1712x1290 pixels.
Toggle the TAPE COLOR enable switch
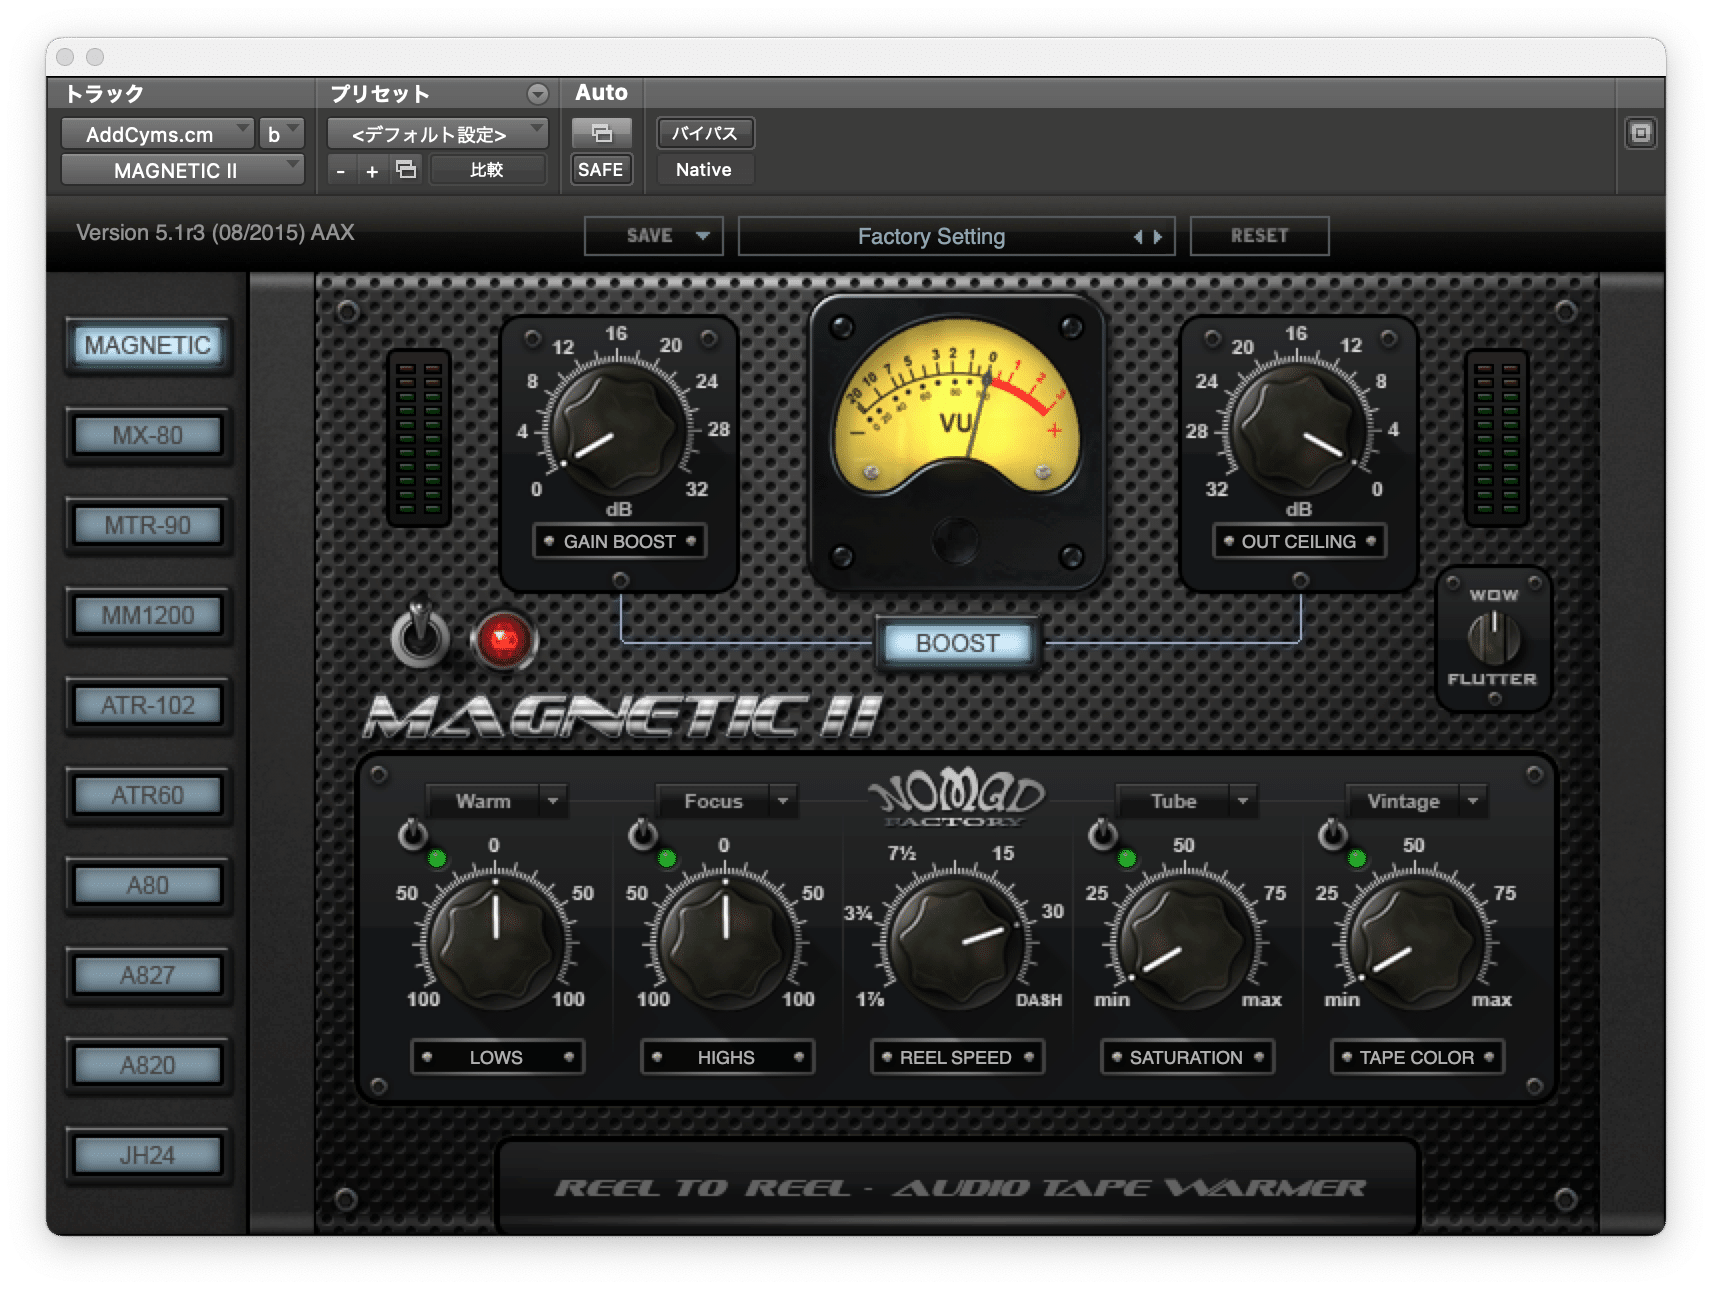click(x=1332, y=834)
